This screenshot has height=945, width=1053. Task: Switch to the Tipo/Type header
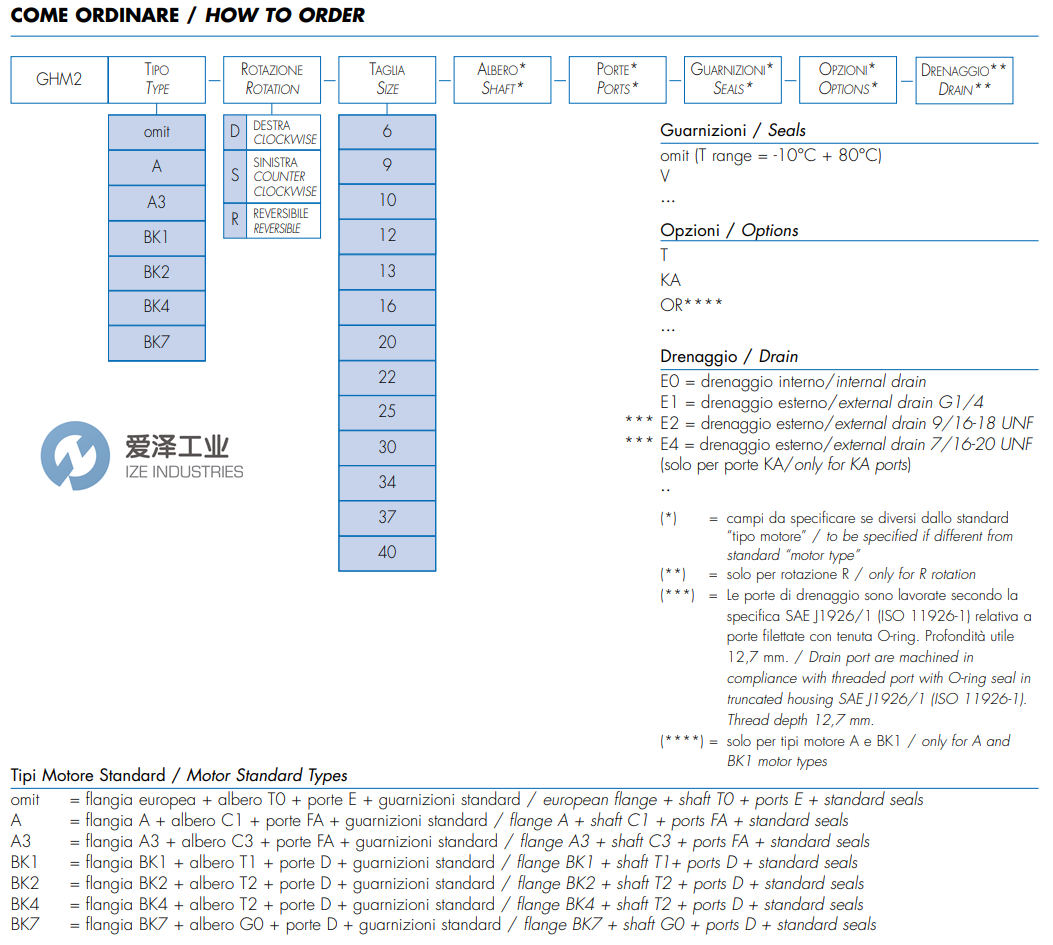tap(156, 80)
